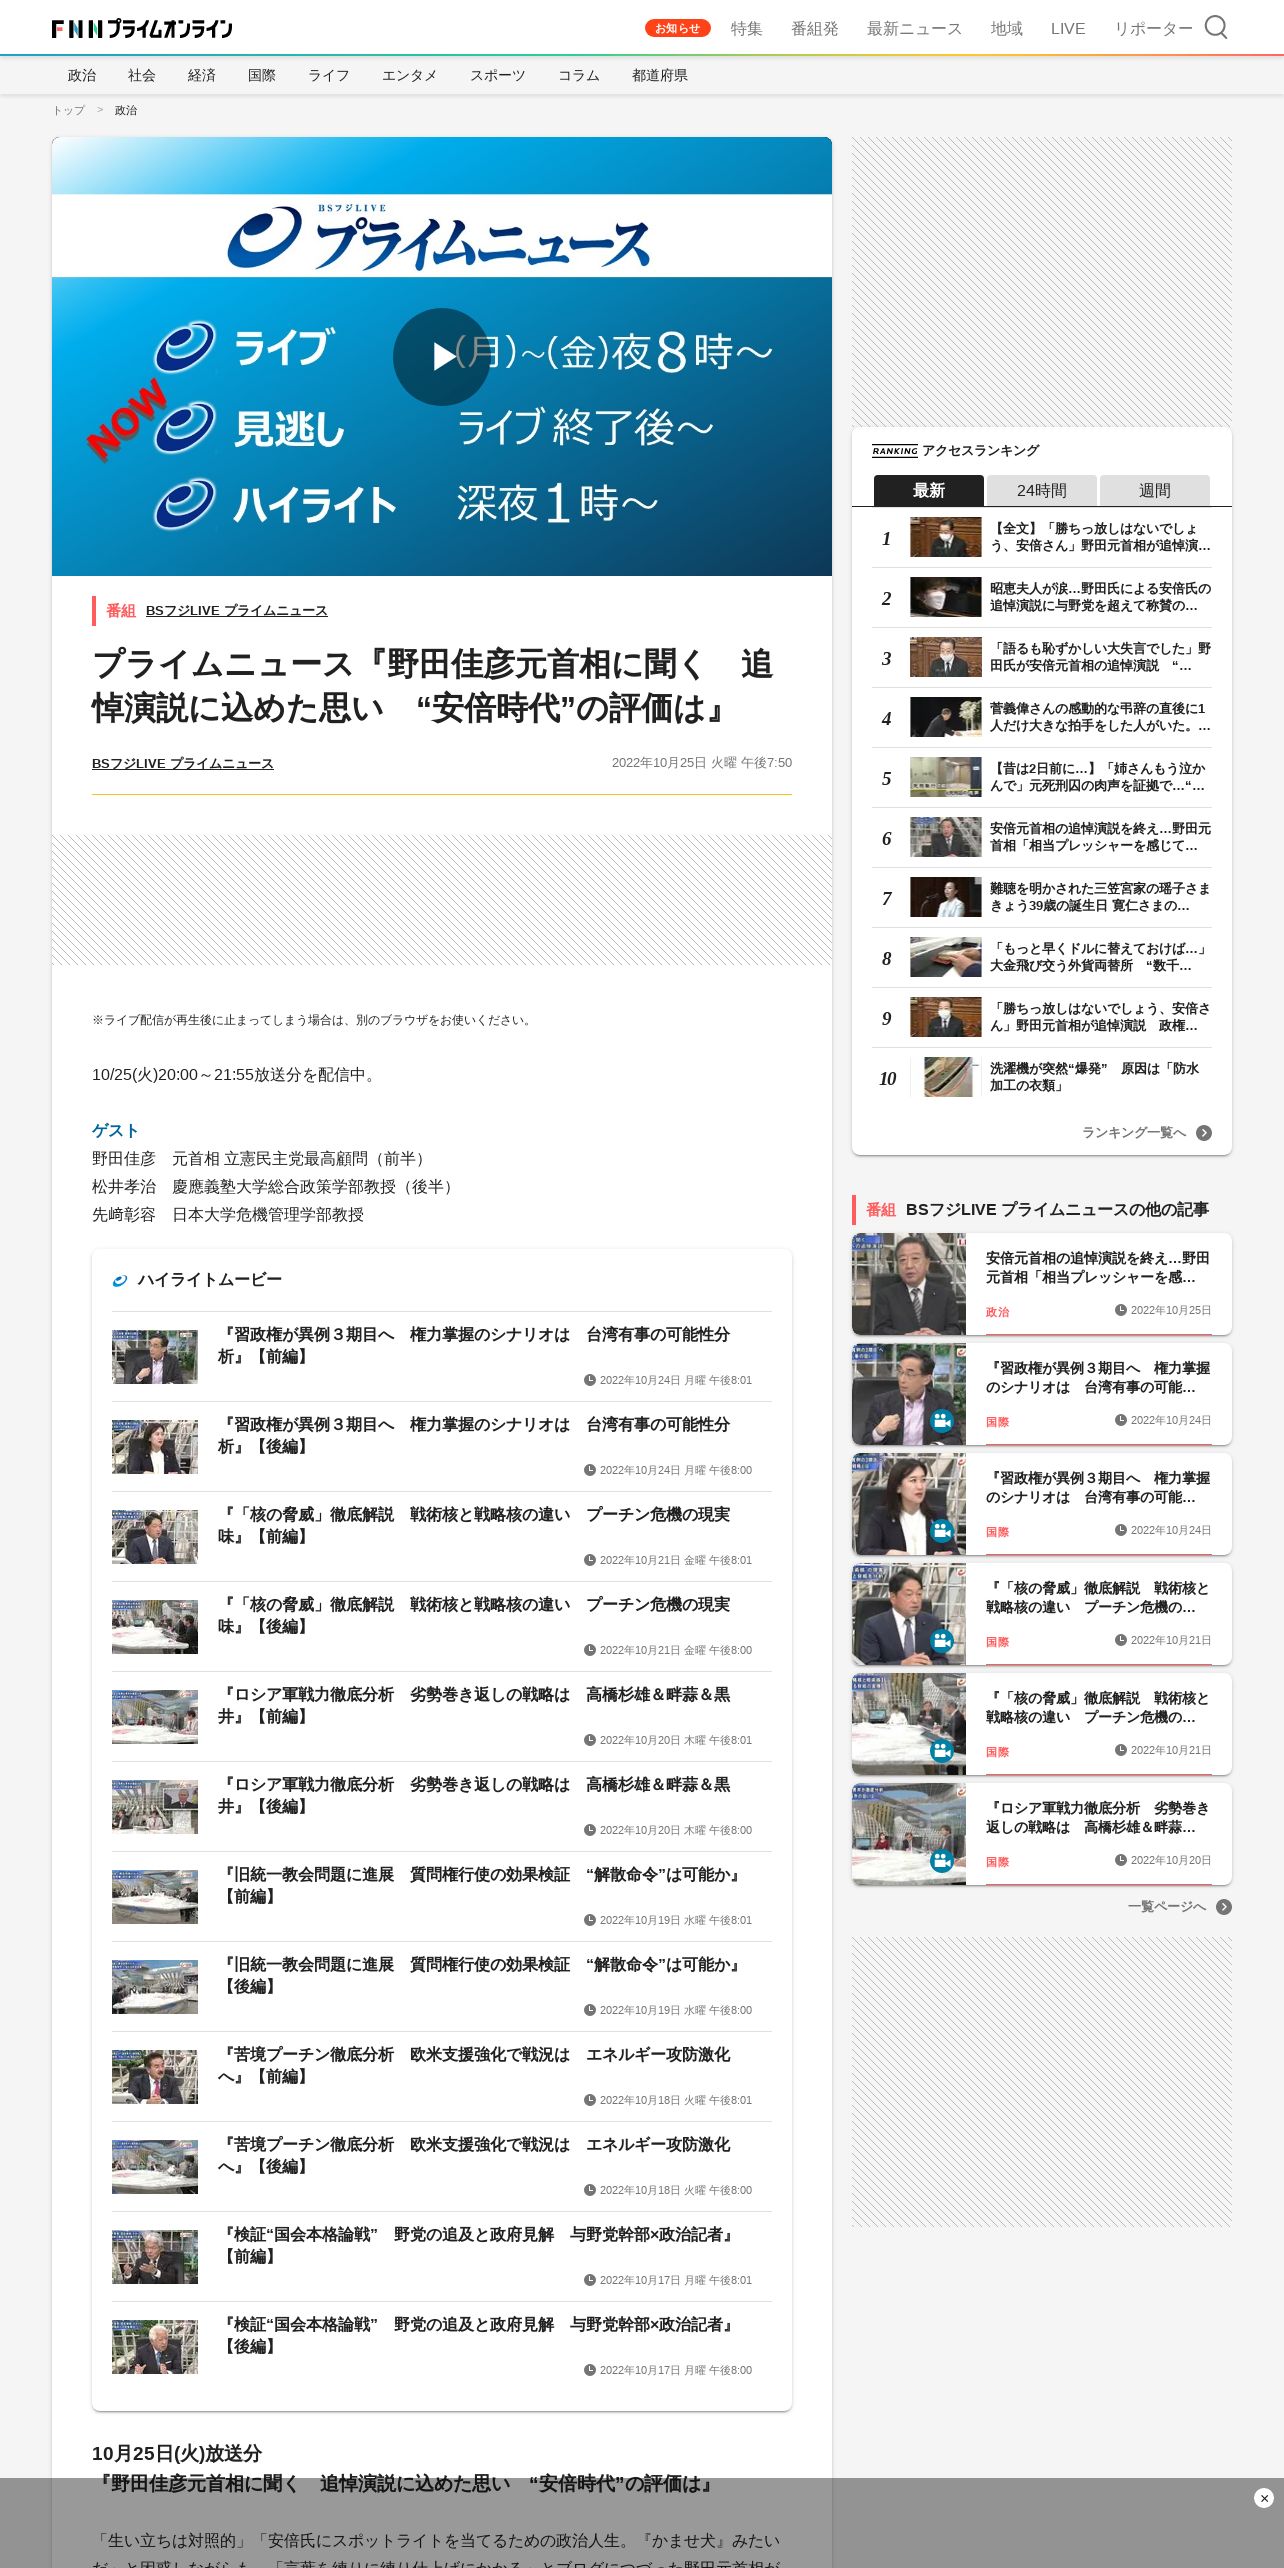Open ランキング一覧へ arrow link
1284x2568 pixels.
point(1146,1133)
